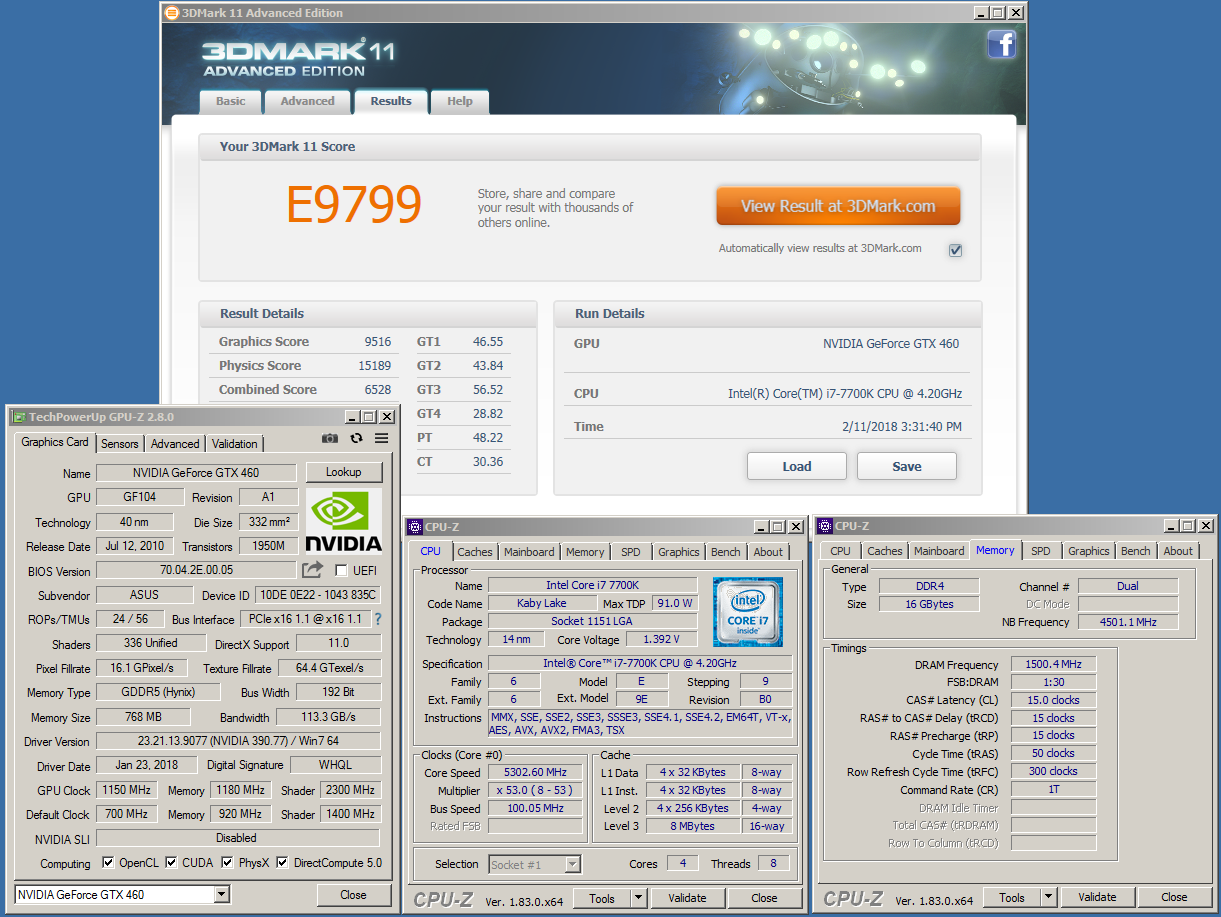1221x917 pixels.
Task: Click the Core Speed value 5302.60 MHz
Action: (x=535, y=773)
